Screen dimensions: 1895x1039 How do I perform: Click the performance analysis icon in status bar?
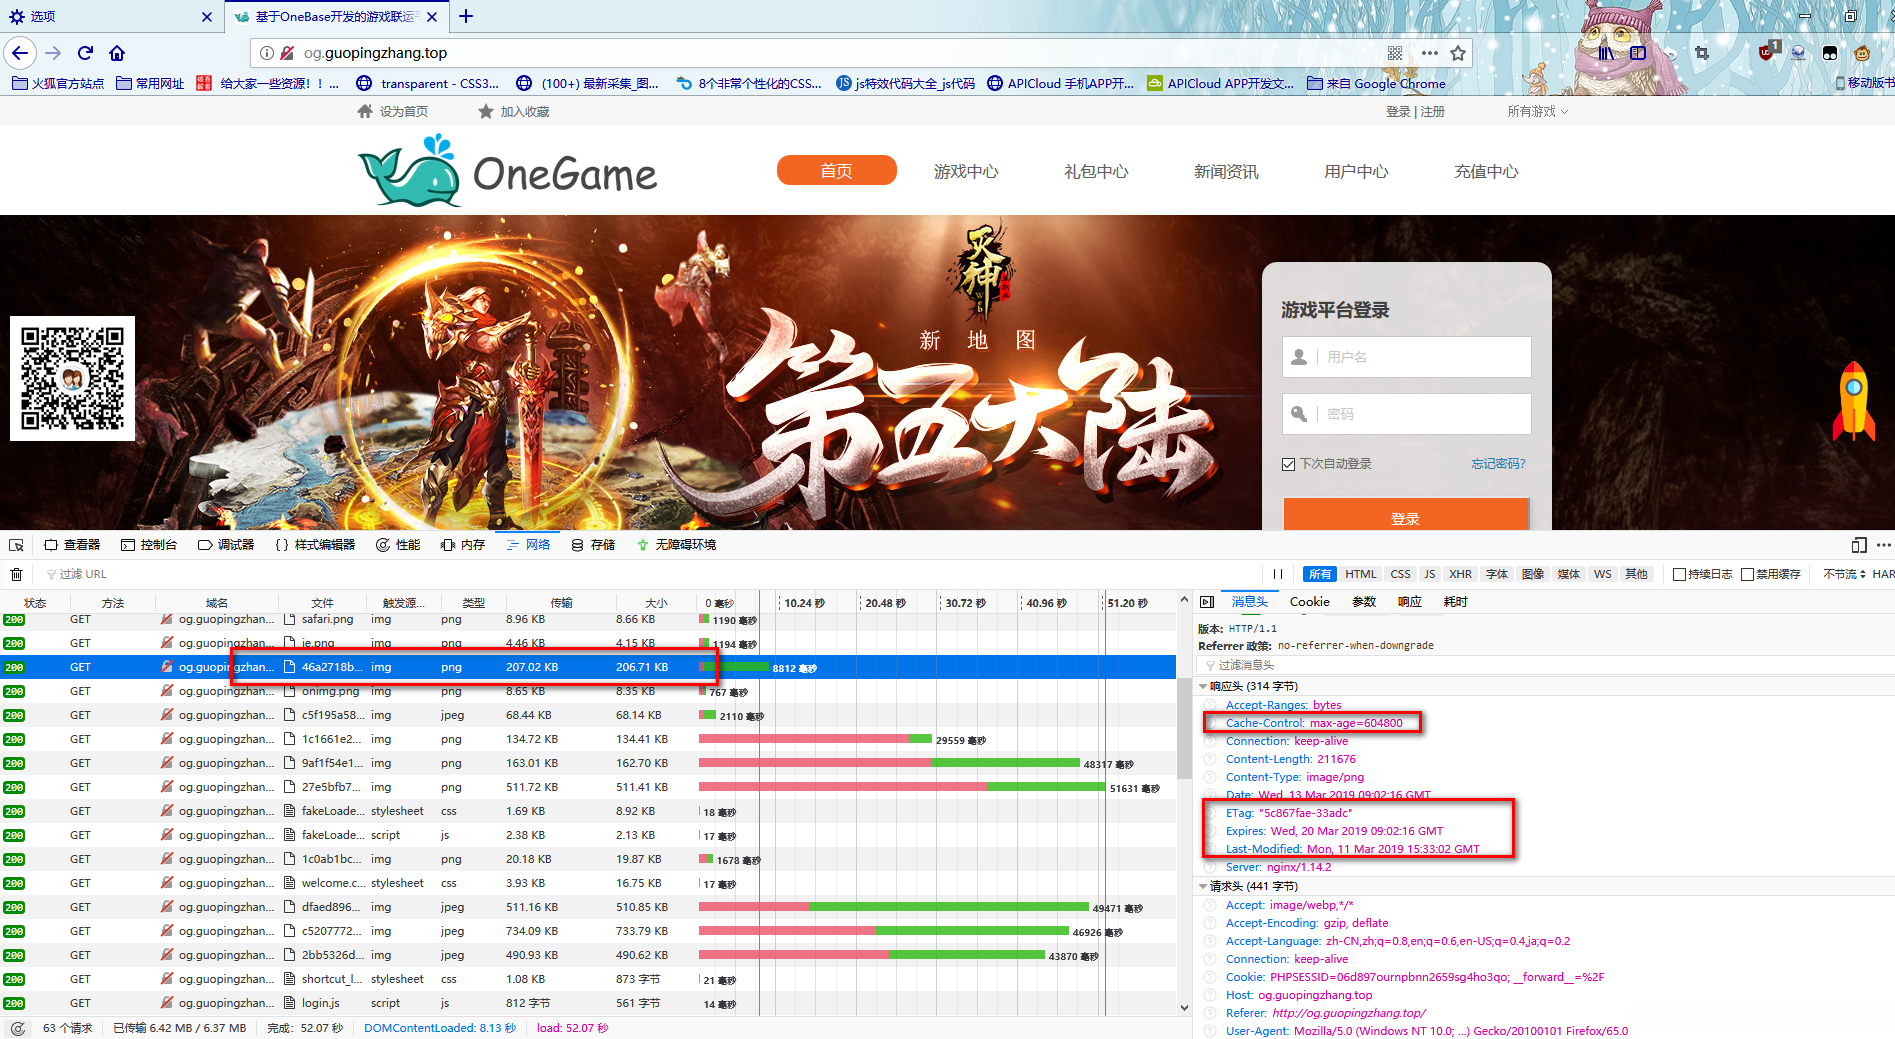(18, 1028)
